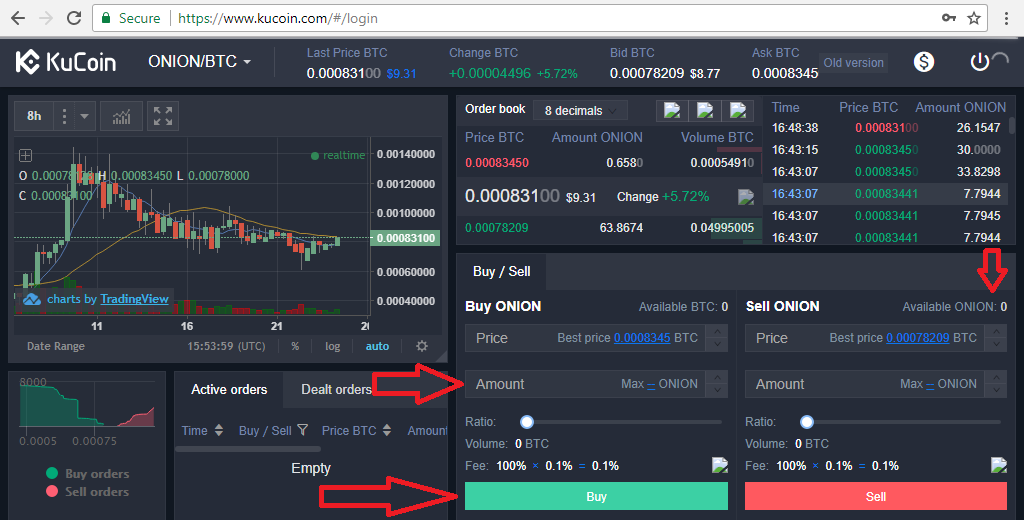Open the Date Range selector
The width and height of the screenshot is (1024, 520).
tap(56, 346)
